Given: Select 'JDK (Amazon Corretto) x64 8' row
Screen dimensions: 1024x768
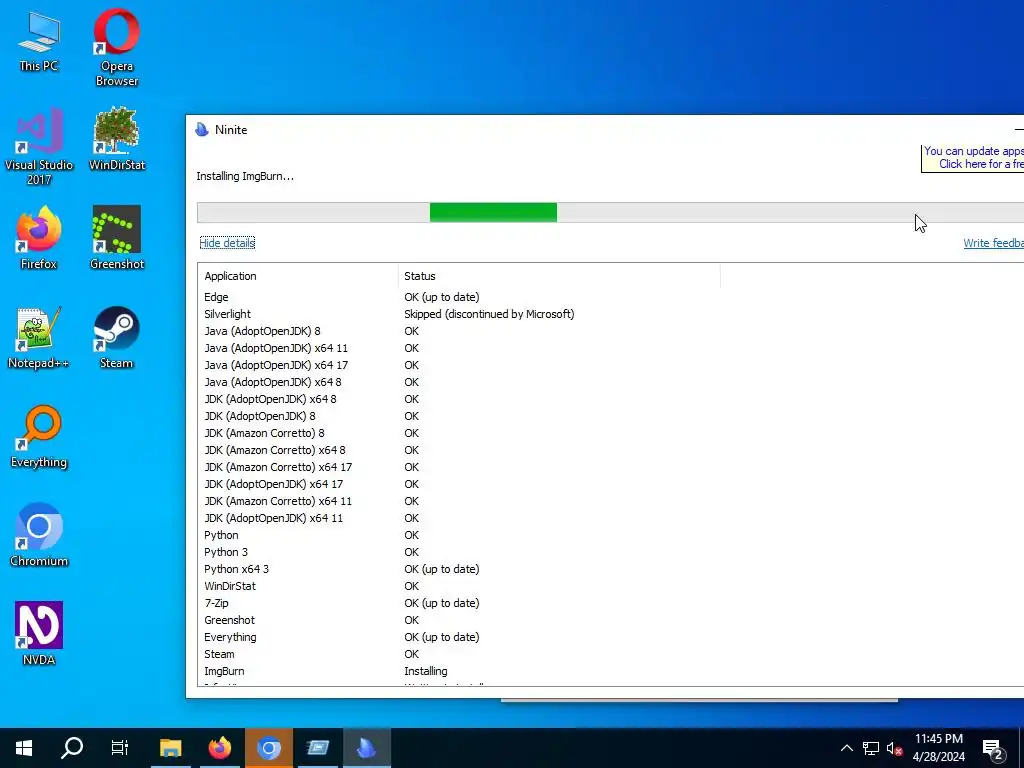Looking at the screenshot, I should pyautogui.click(x=611, y=450).
